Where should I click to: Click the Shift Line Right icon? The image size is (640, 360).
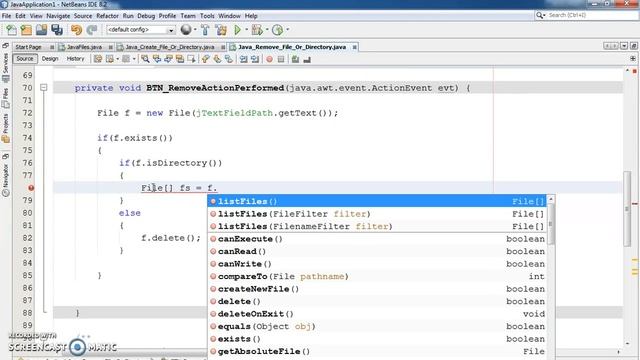pos(255,59)
